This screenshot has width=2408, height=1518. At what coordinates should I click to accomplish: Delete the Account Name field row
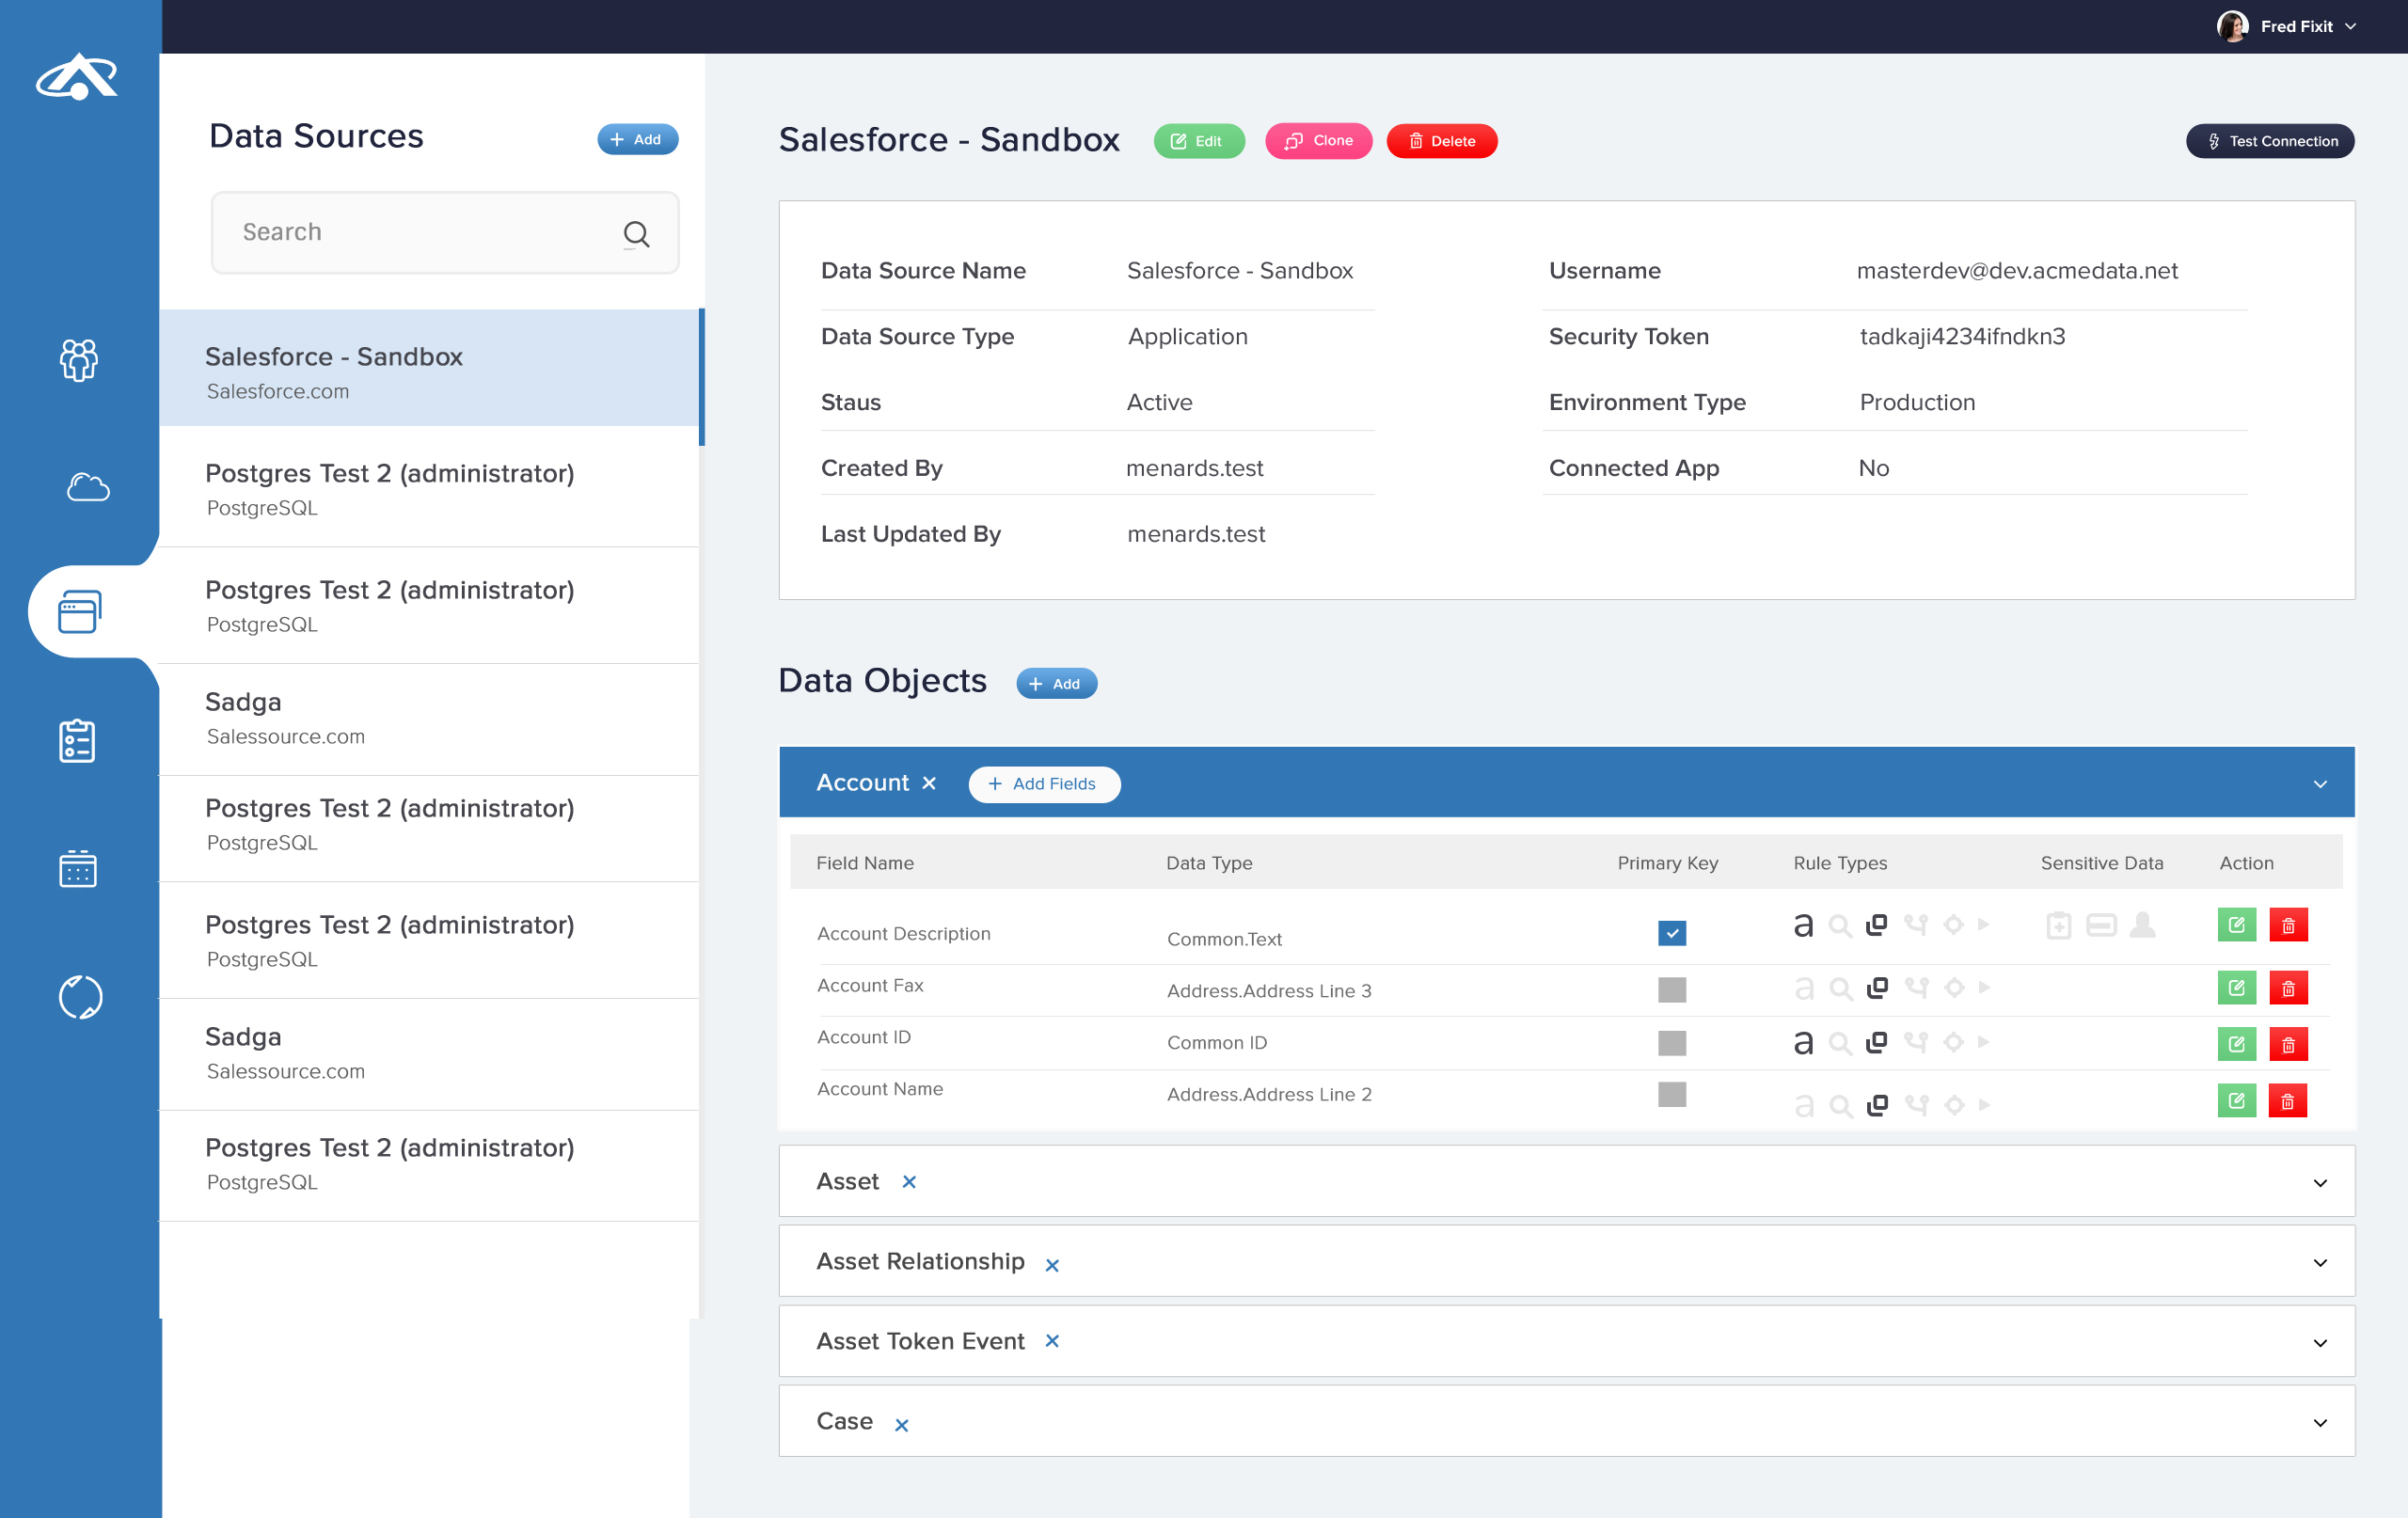pyautogui.click(x=2288, y=1101)
